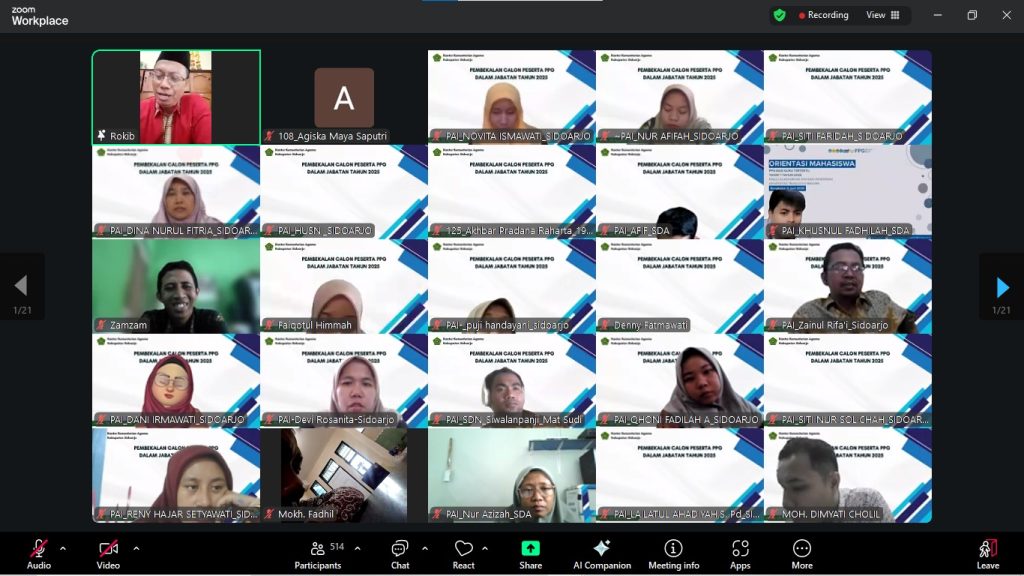Click the green encryption shield icon
The height and width of the screenshot is (576, 1024).
(779, 15)
